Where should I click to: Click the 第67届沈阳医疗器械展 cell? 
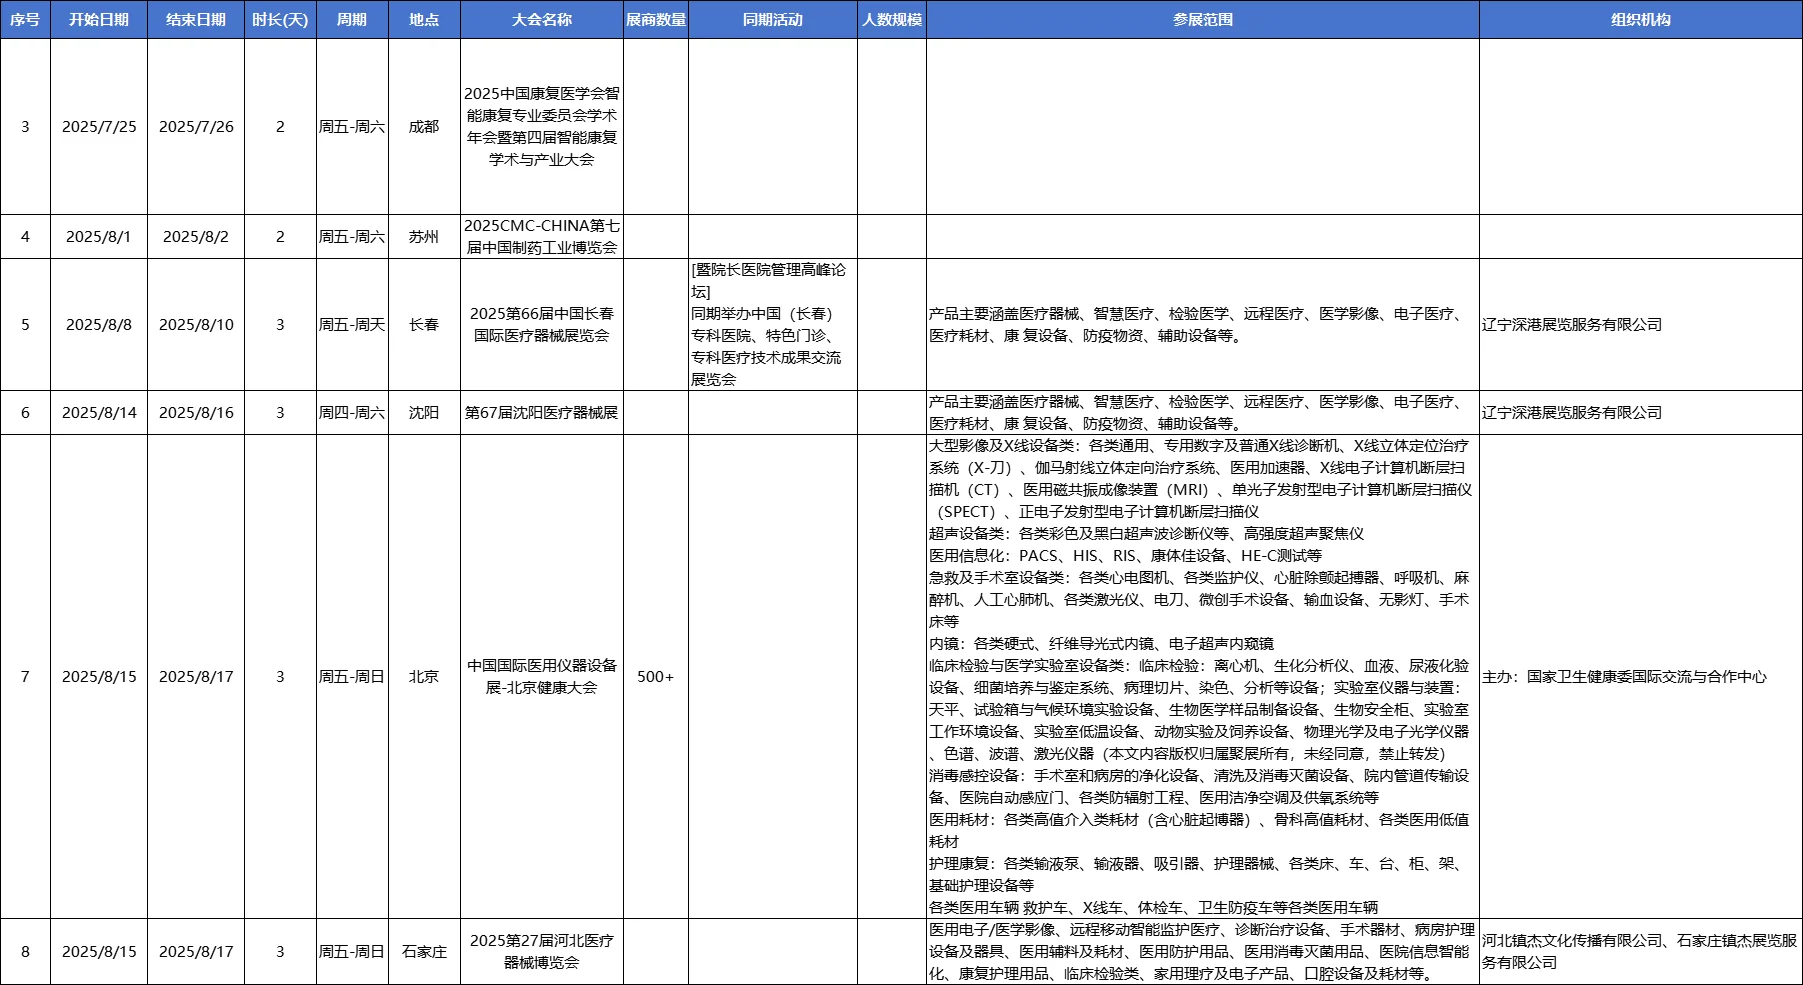[x=542, y=413]
